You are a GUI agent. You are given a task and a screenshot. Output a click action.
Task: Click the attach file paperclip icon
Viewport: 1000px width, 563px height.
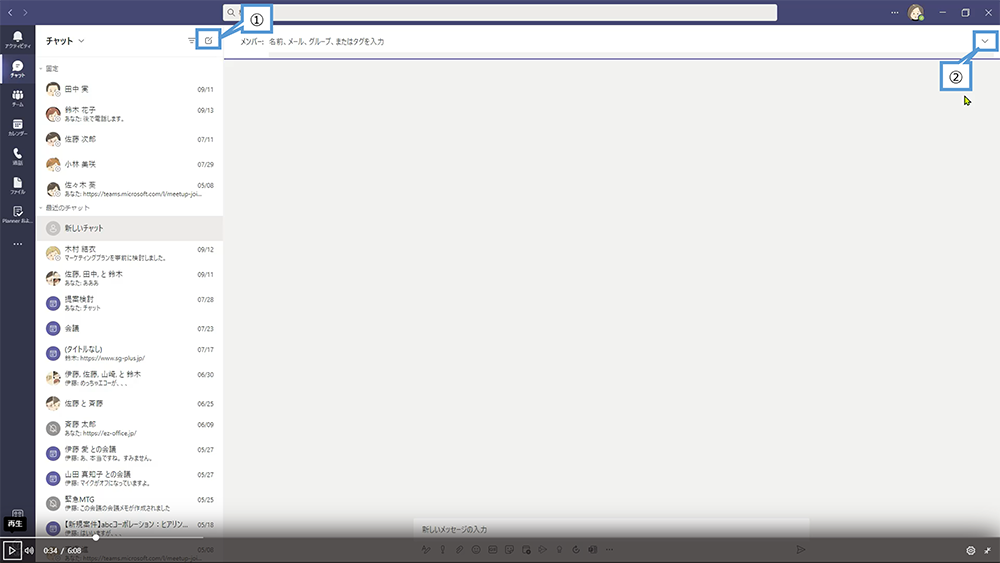459,549
